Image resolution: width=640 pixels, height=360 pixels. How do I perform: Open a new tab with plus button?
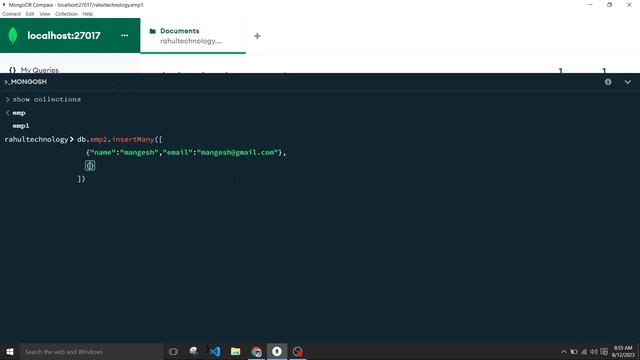(x=257, y=36)
